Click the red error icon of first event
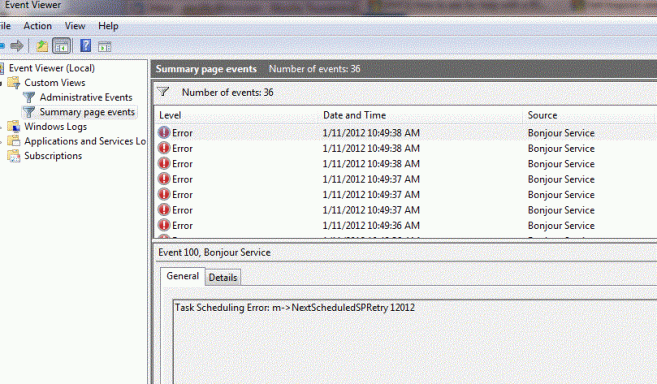Screen dimensions: 657x384 coord(164,133)
